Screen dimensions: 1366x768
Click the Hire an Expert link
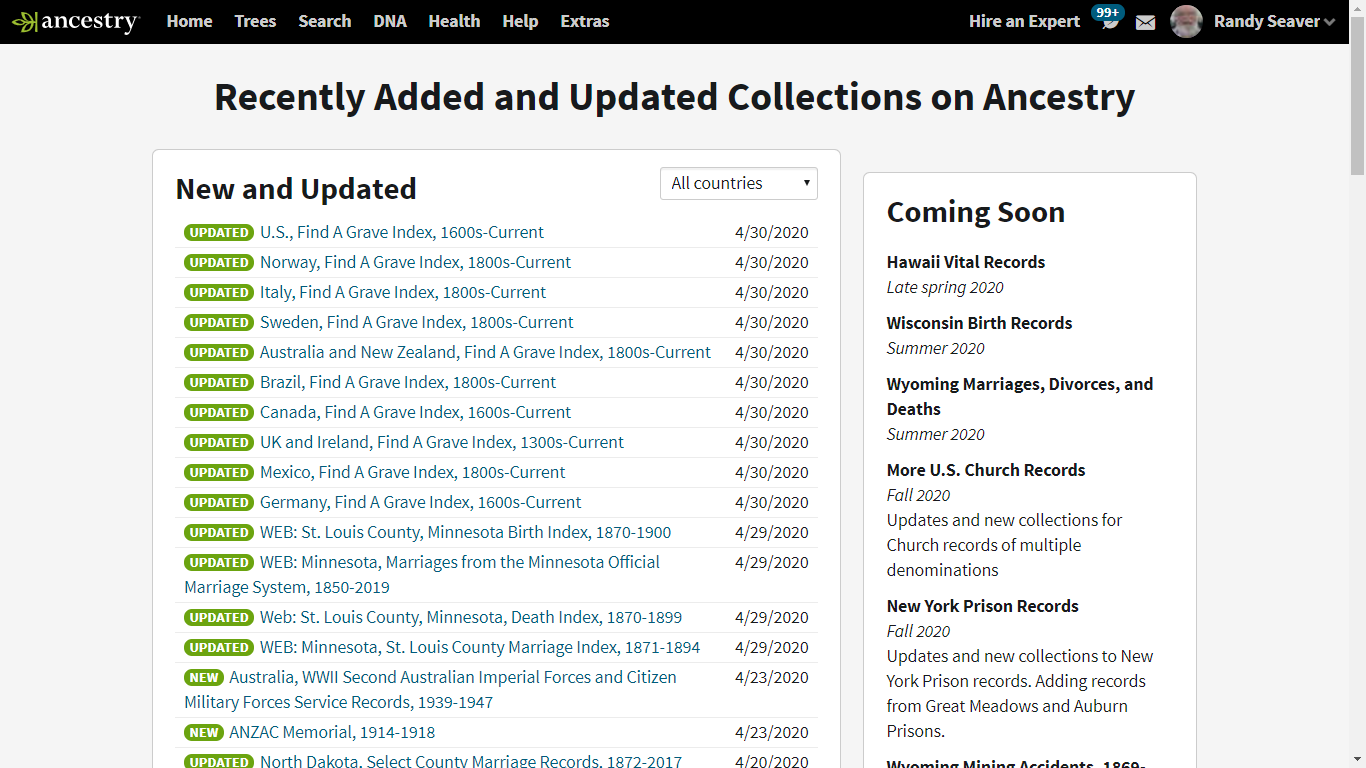(x=1024, y=21)
